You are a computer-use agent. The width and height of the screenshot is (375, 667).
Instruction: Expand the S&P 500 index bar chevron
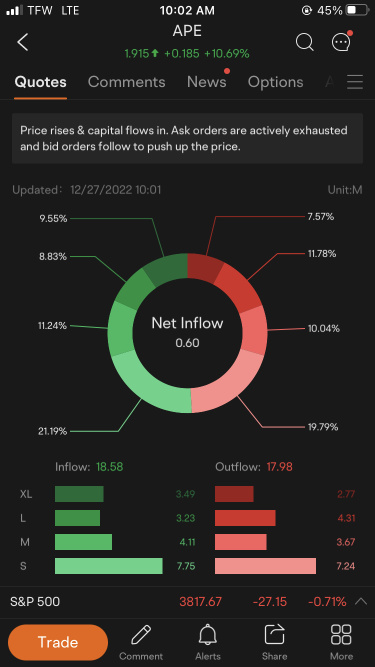pos(361,601)
